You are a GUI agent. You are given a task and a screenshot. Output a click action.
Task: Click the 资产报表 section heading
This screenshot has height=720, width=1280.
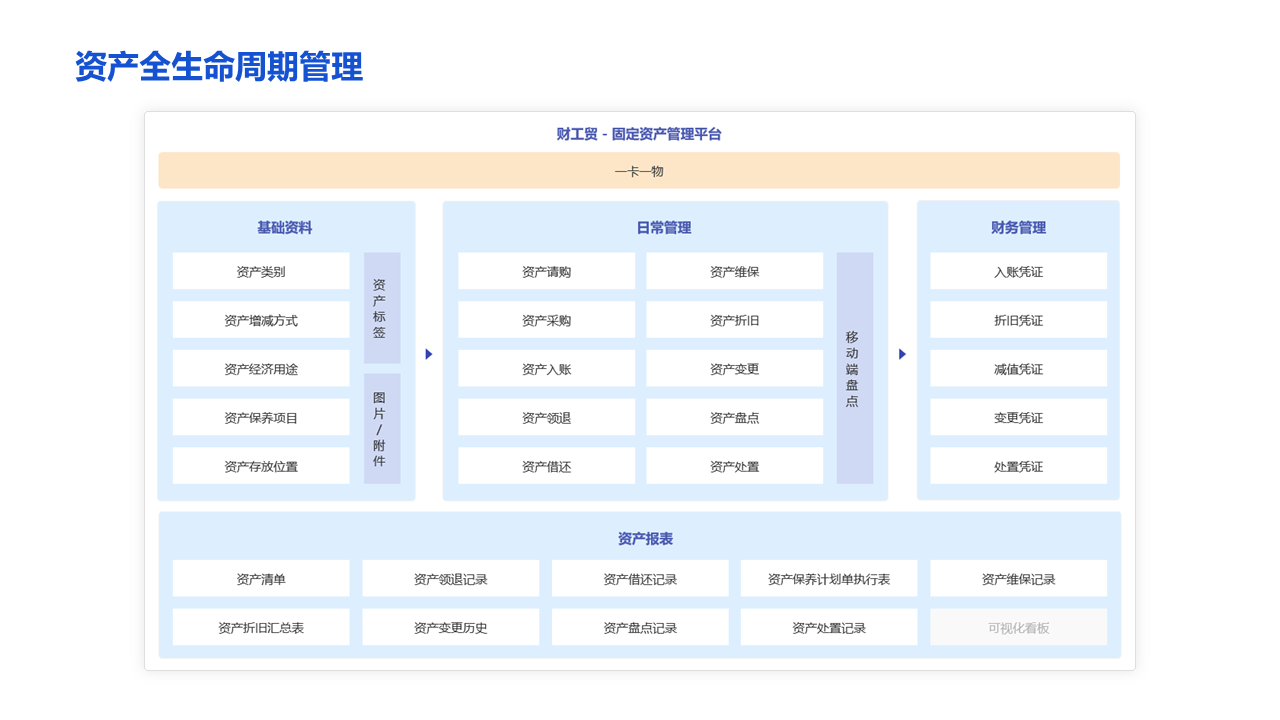(645, 539)
